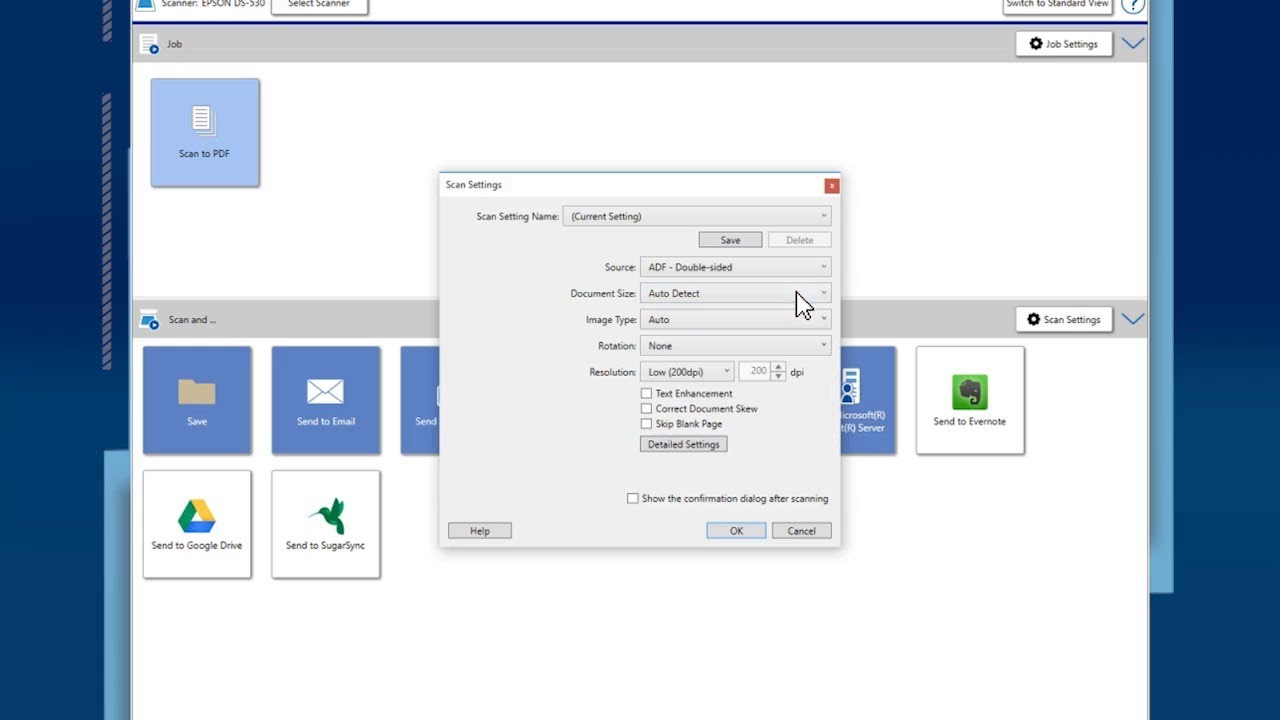Tick Show the confirmation dialog after scanning

632,498
